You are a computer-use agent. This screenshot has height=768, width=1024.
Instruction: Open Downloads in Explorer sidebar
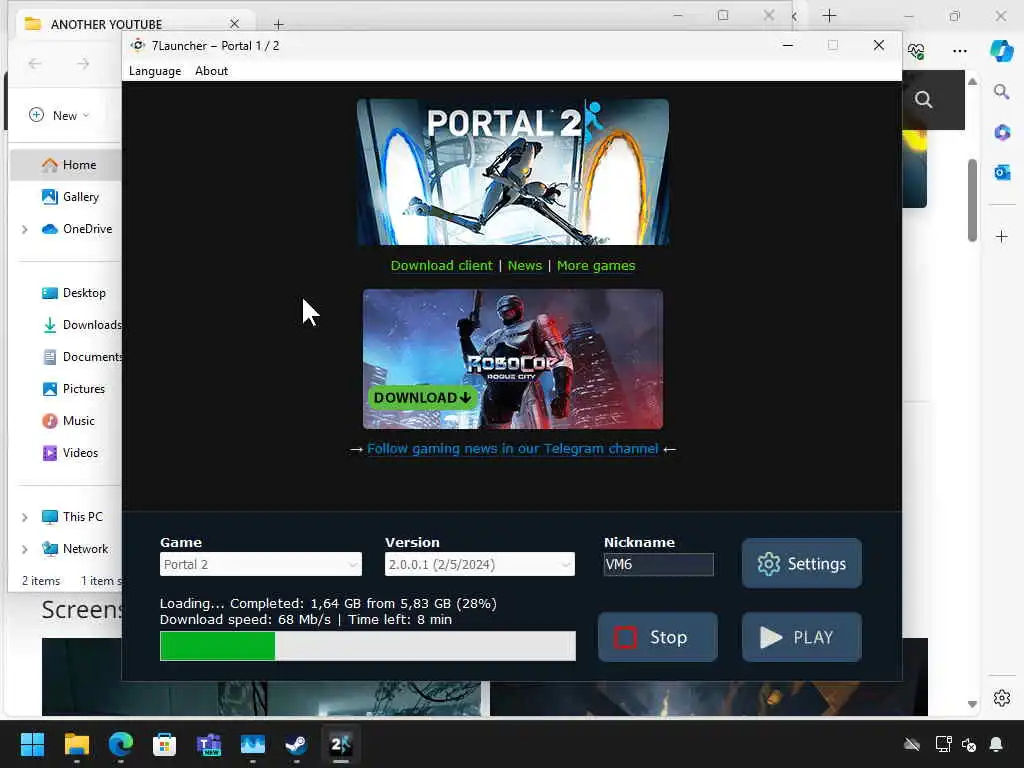point(81,325)
